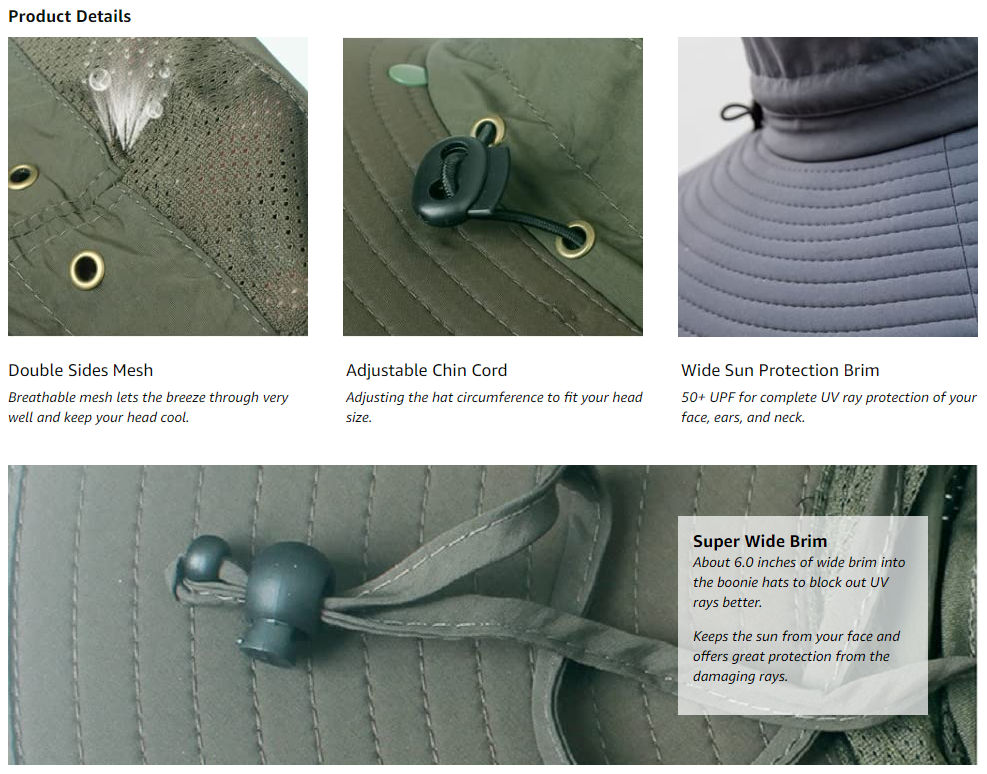This screenshot has width=987, height=774.
Task: Click the Super Wide Brim banner image
Action: pos(492,615)
